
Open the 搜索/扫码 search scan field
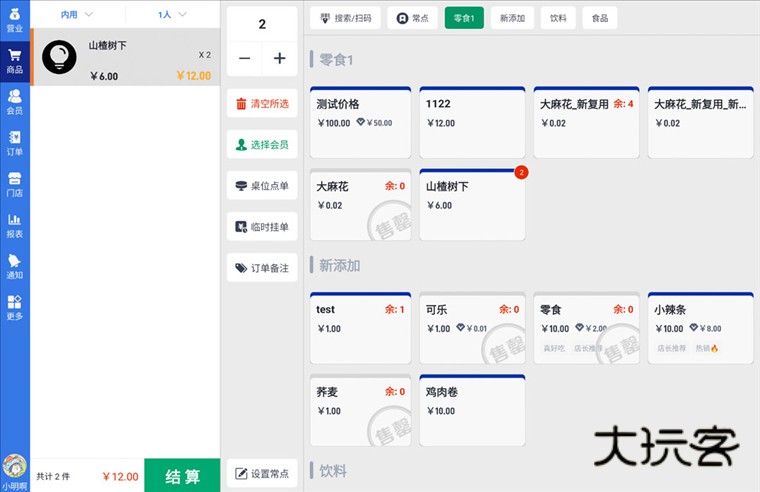[346, 18]
